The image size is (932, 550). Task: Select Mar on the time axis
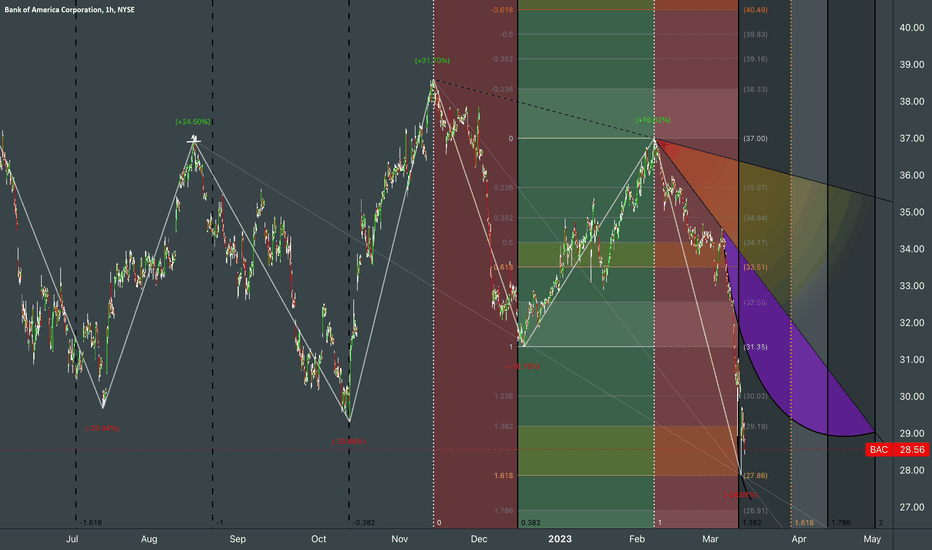710,539
